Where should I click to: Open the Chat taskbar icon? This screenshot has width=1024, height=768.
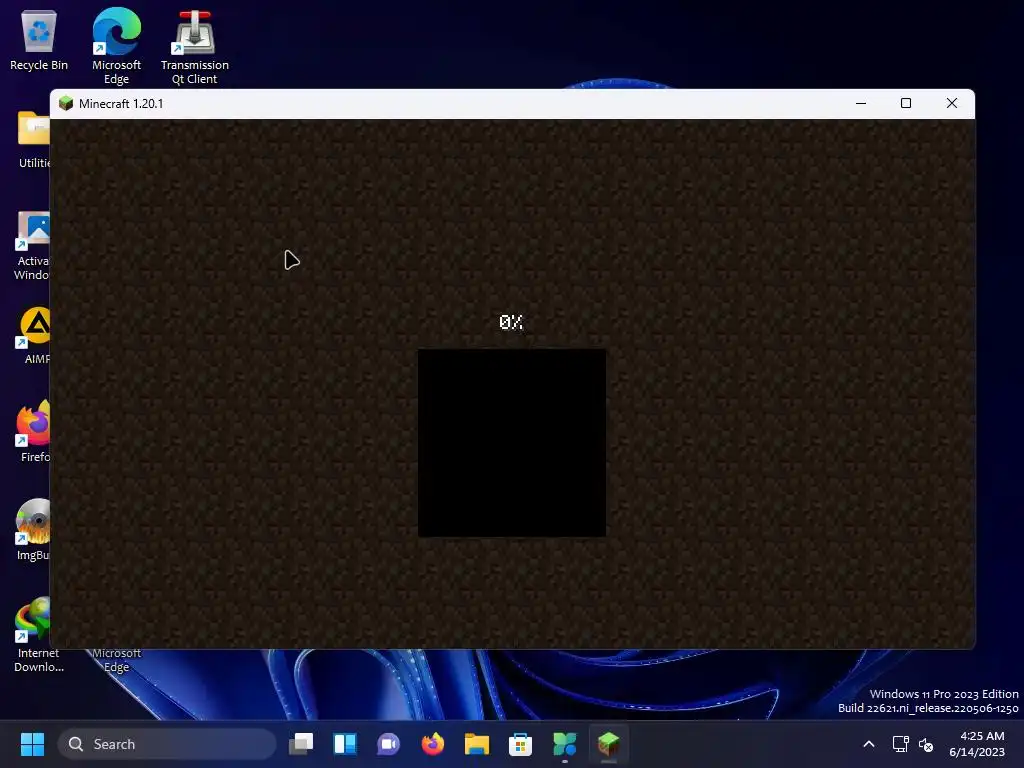[389, 744]
